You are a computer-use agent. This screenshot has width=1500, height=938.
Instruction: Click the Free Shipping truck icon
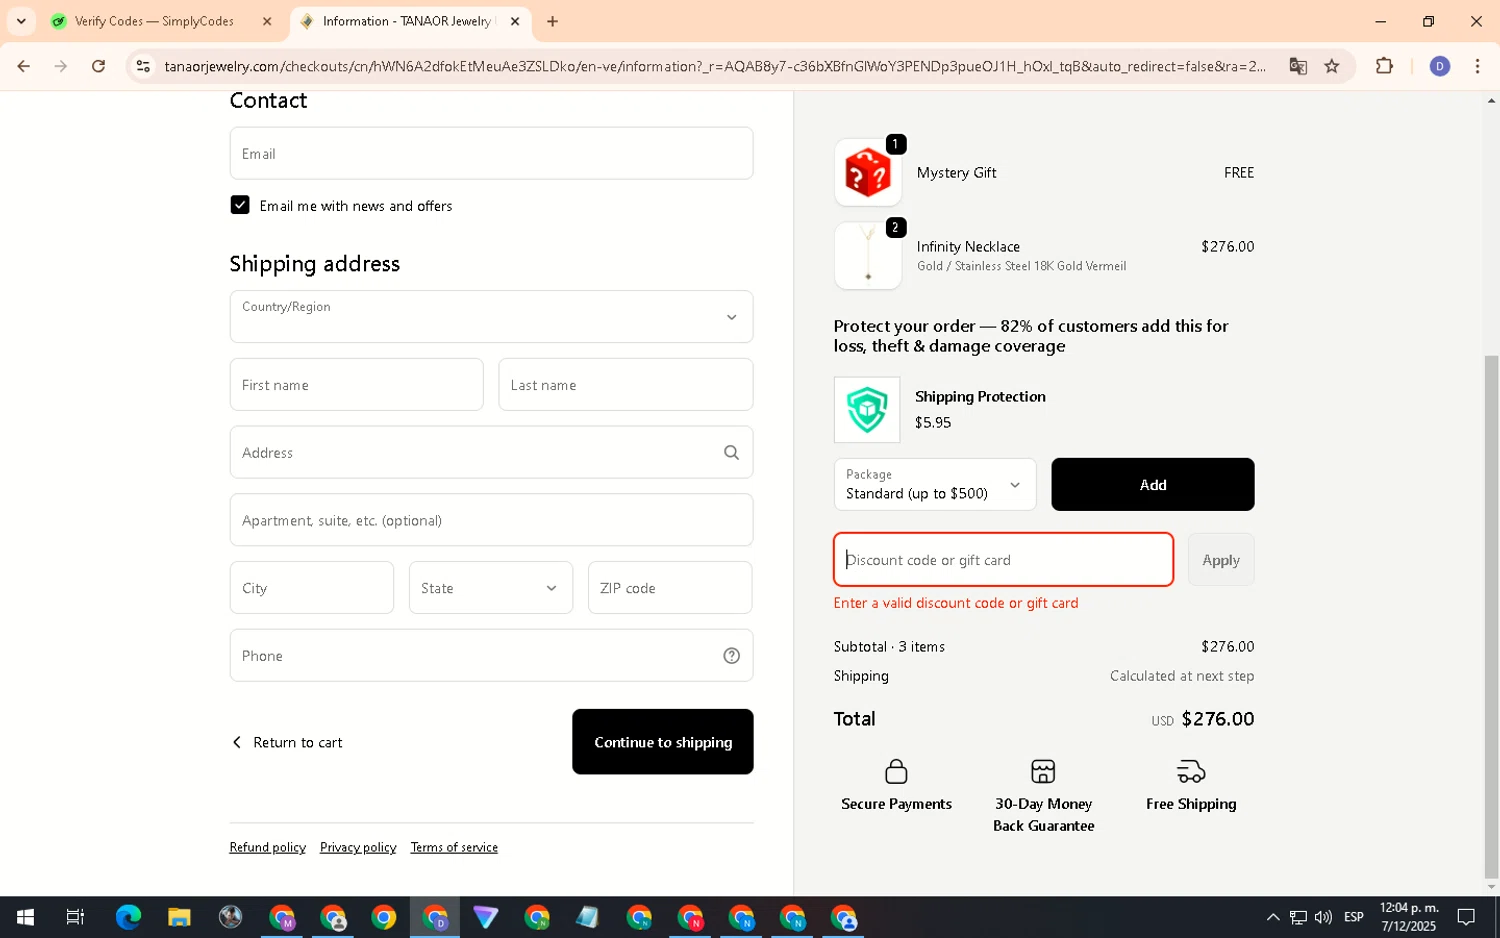pos(1191,771)
